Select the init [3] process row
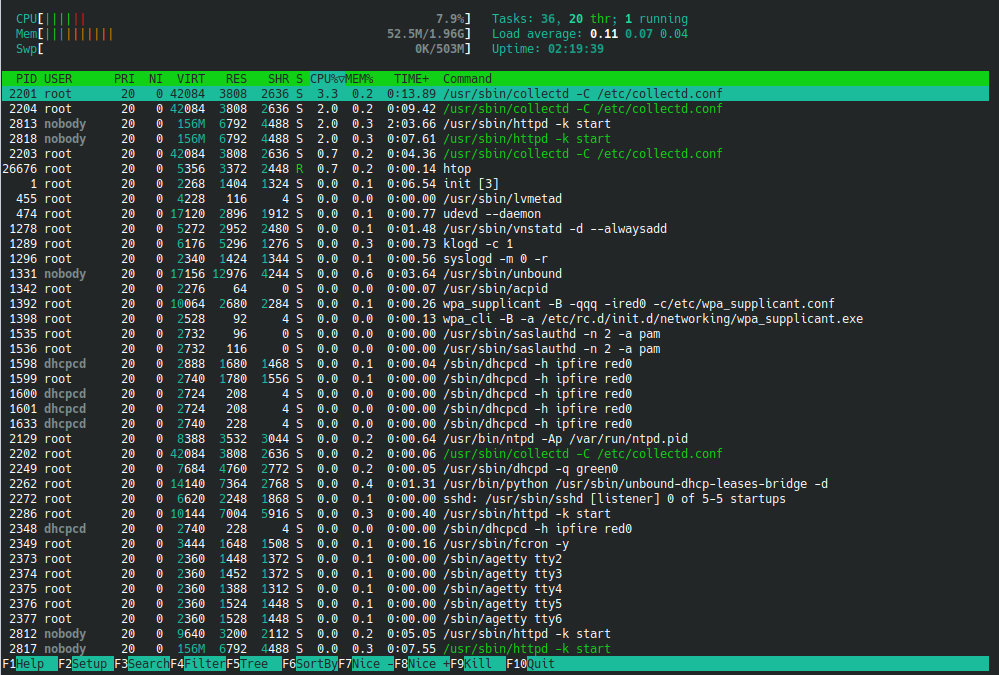 495,184
